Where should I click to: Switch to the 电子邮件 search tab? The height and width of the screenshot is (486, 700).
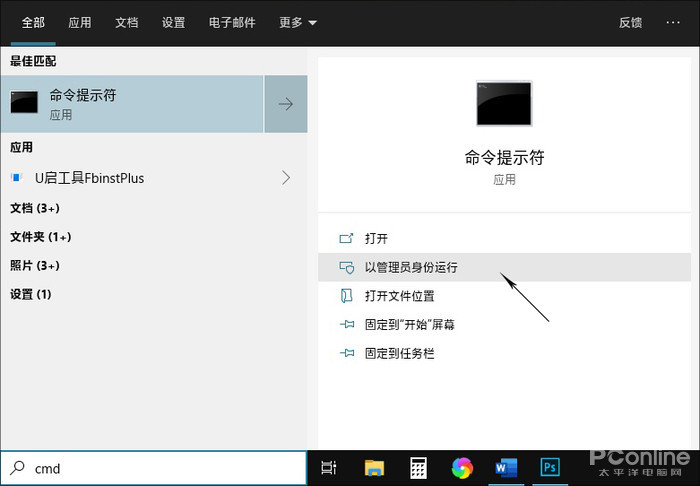coord(232,22)
